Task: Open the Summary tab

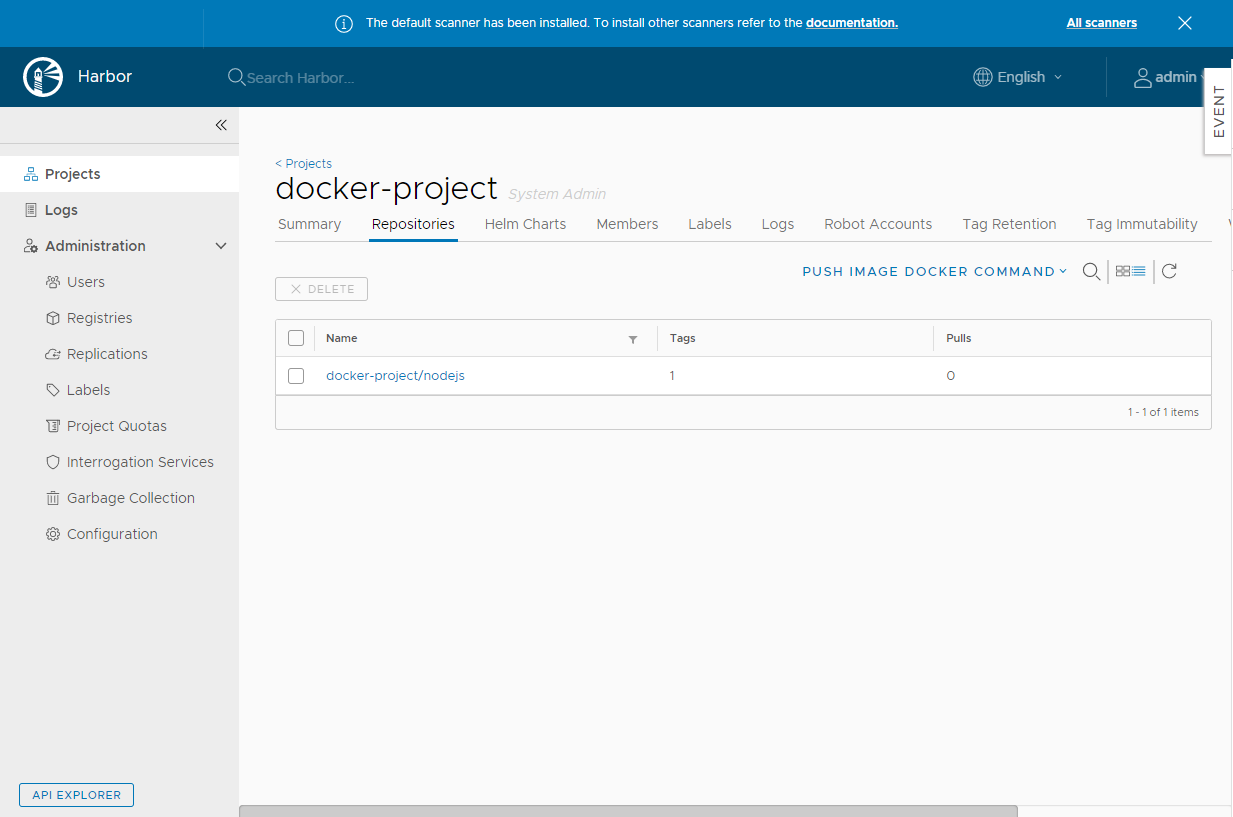Action: pyautogui.click(x=310, y=224)
